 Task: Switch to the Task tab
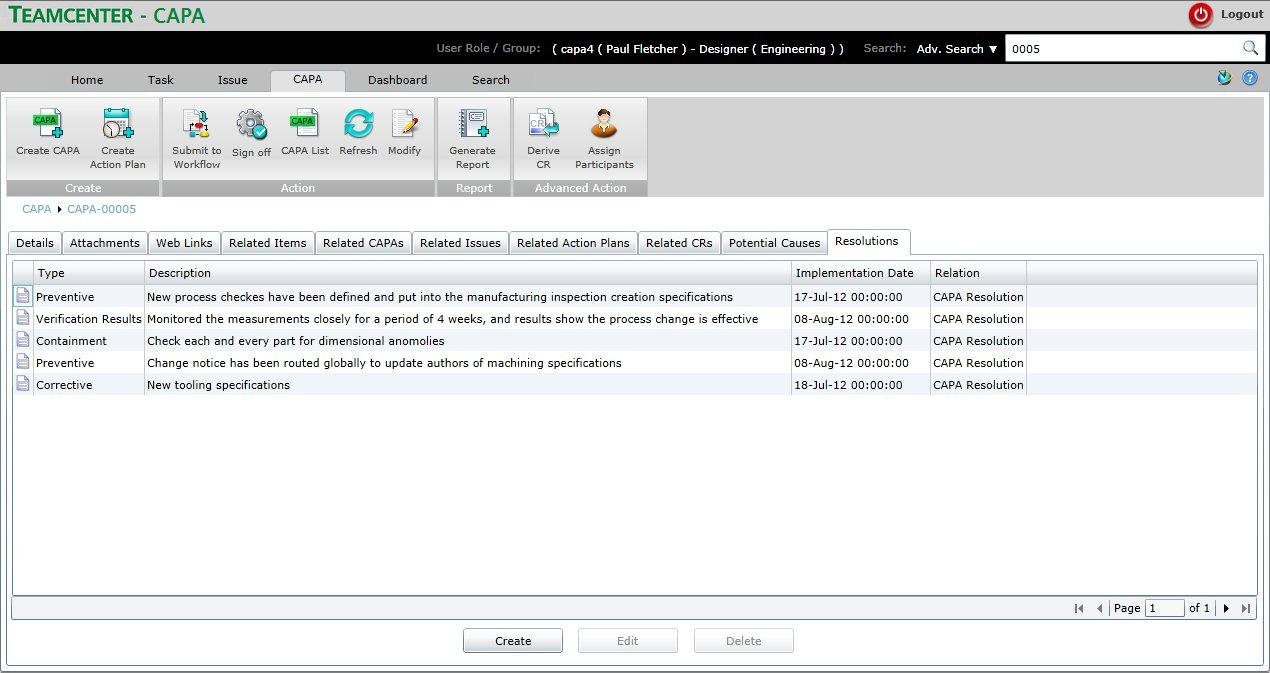pos(160,80)
